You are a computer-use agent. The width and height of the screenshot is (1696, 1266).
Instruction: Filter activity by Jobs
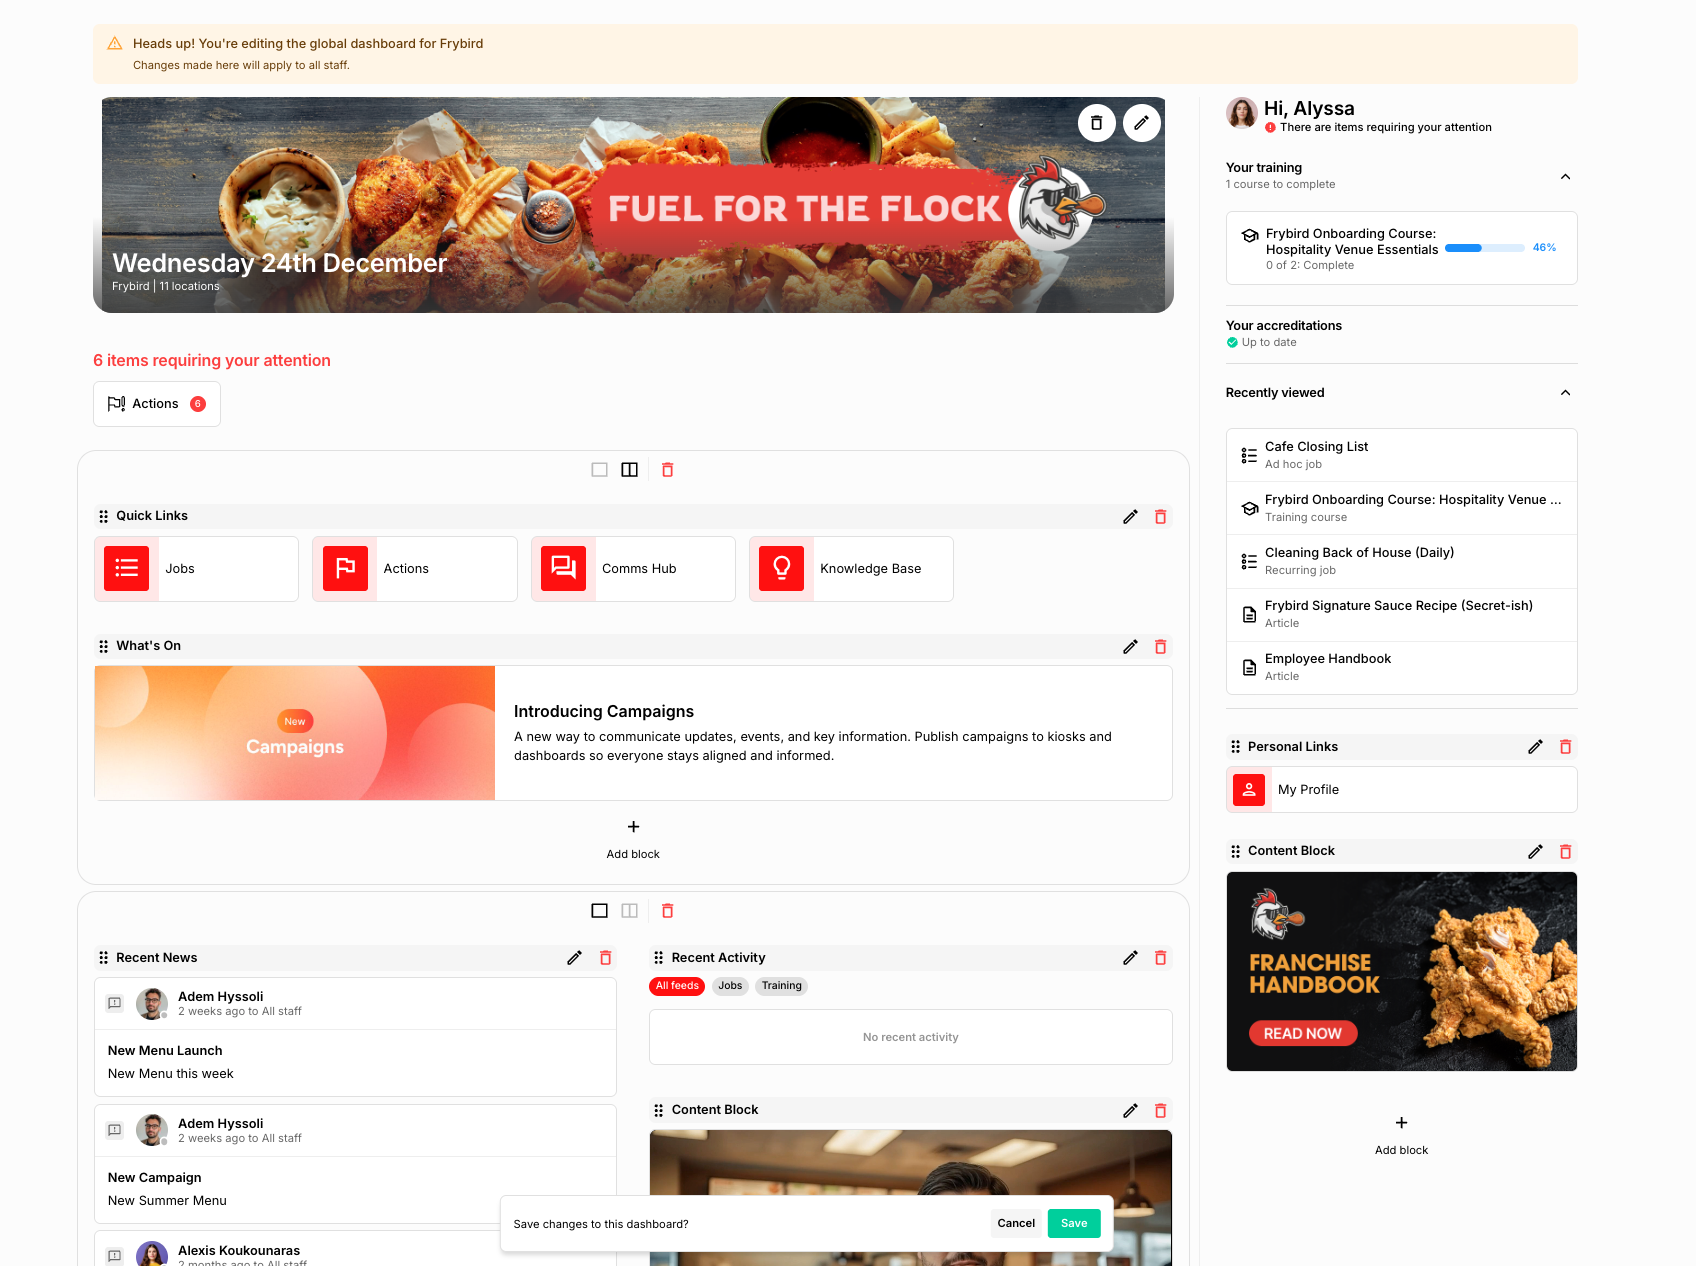(730, 986)
